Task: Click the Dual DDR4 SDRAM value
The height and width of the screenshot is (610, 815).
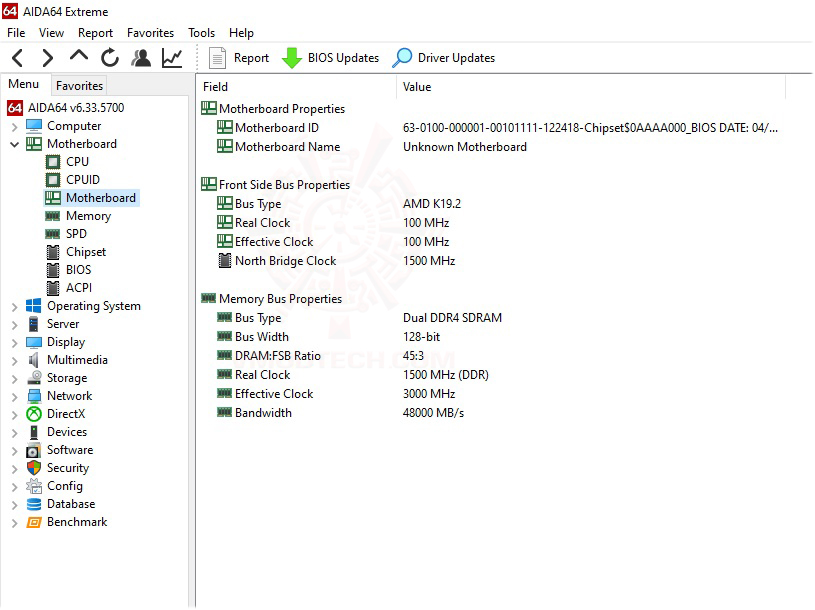Action: [452, 318]
